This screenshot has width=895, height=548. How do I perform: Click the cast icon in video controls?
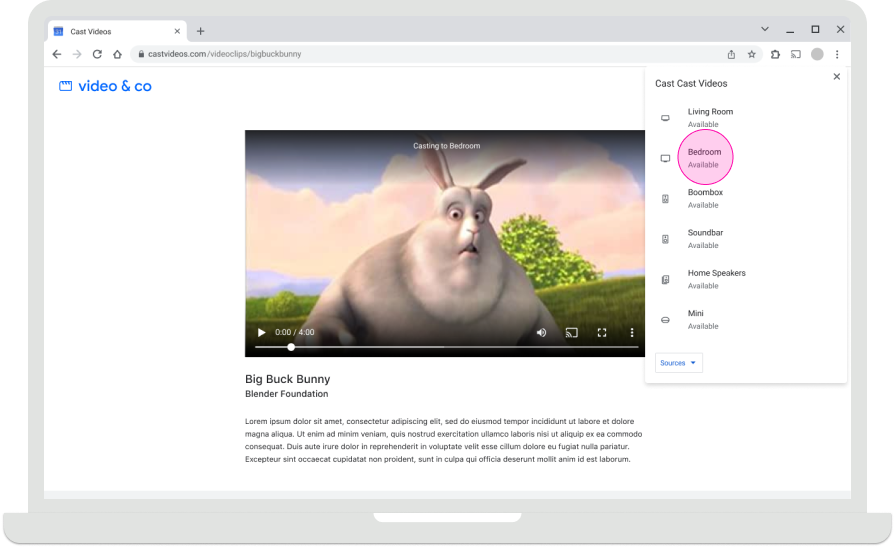click(572, 333)
